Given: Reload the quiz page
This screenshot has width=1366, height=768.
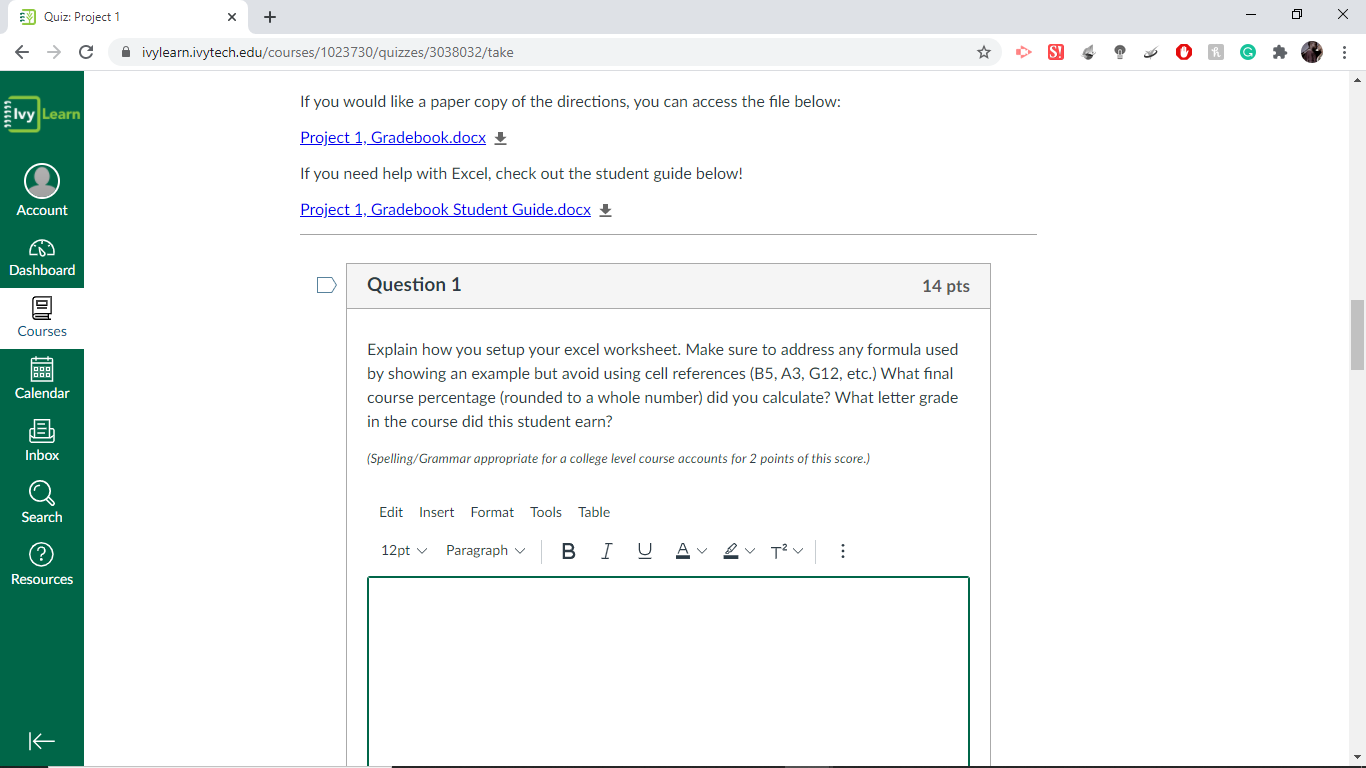Looking at the screenshot, I should coord(86,52).
